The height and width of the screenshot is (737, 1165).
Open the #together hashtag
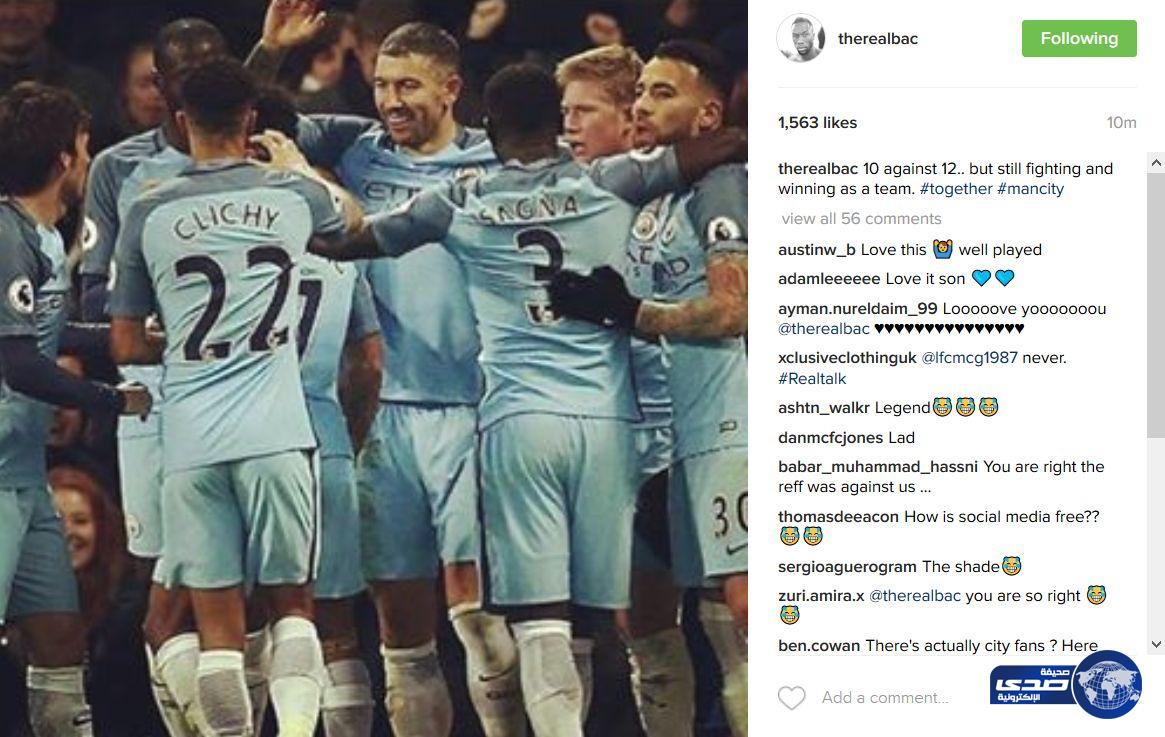[955, 189]
